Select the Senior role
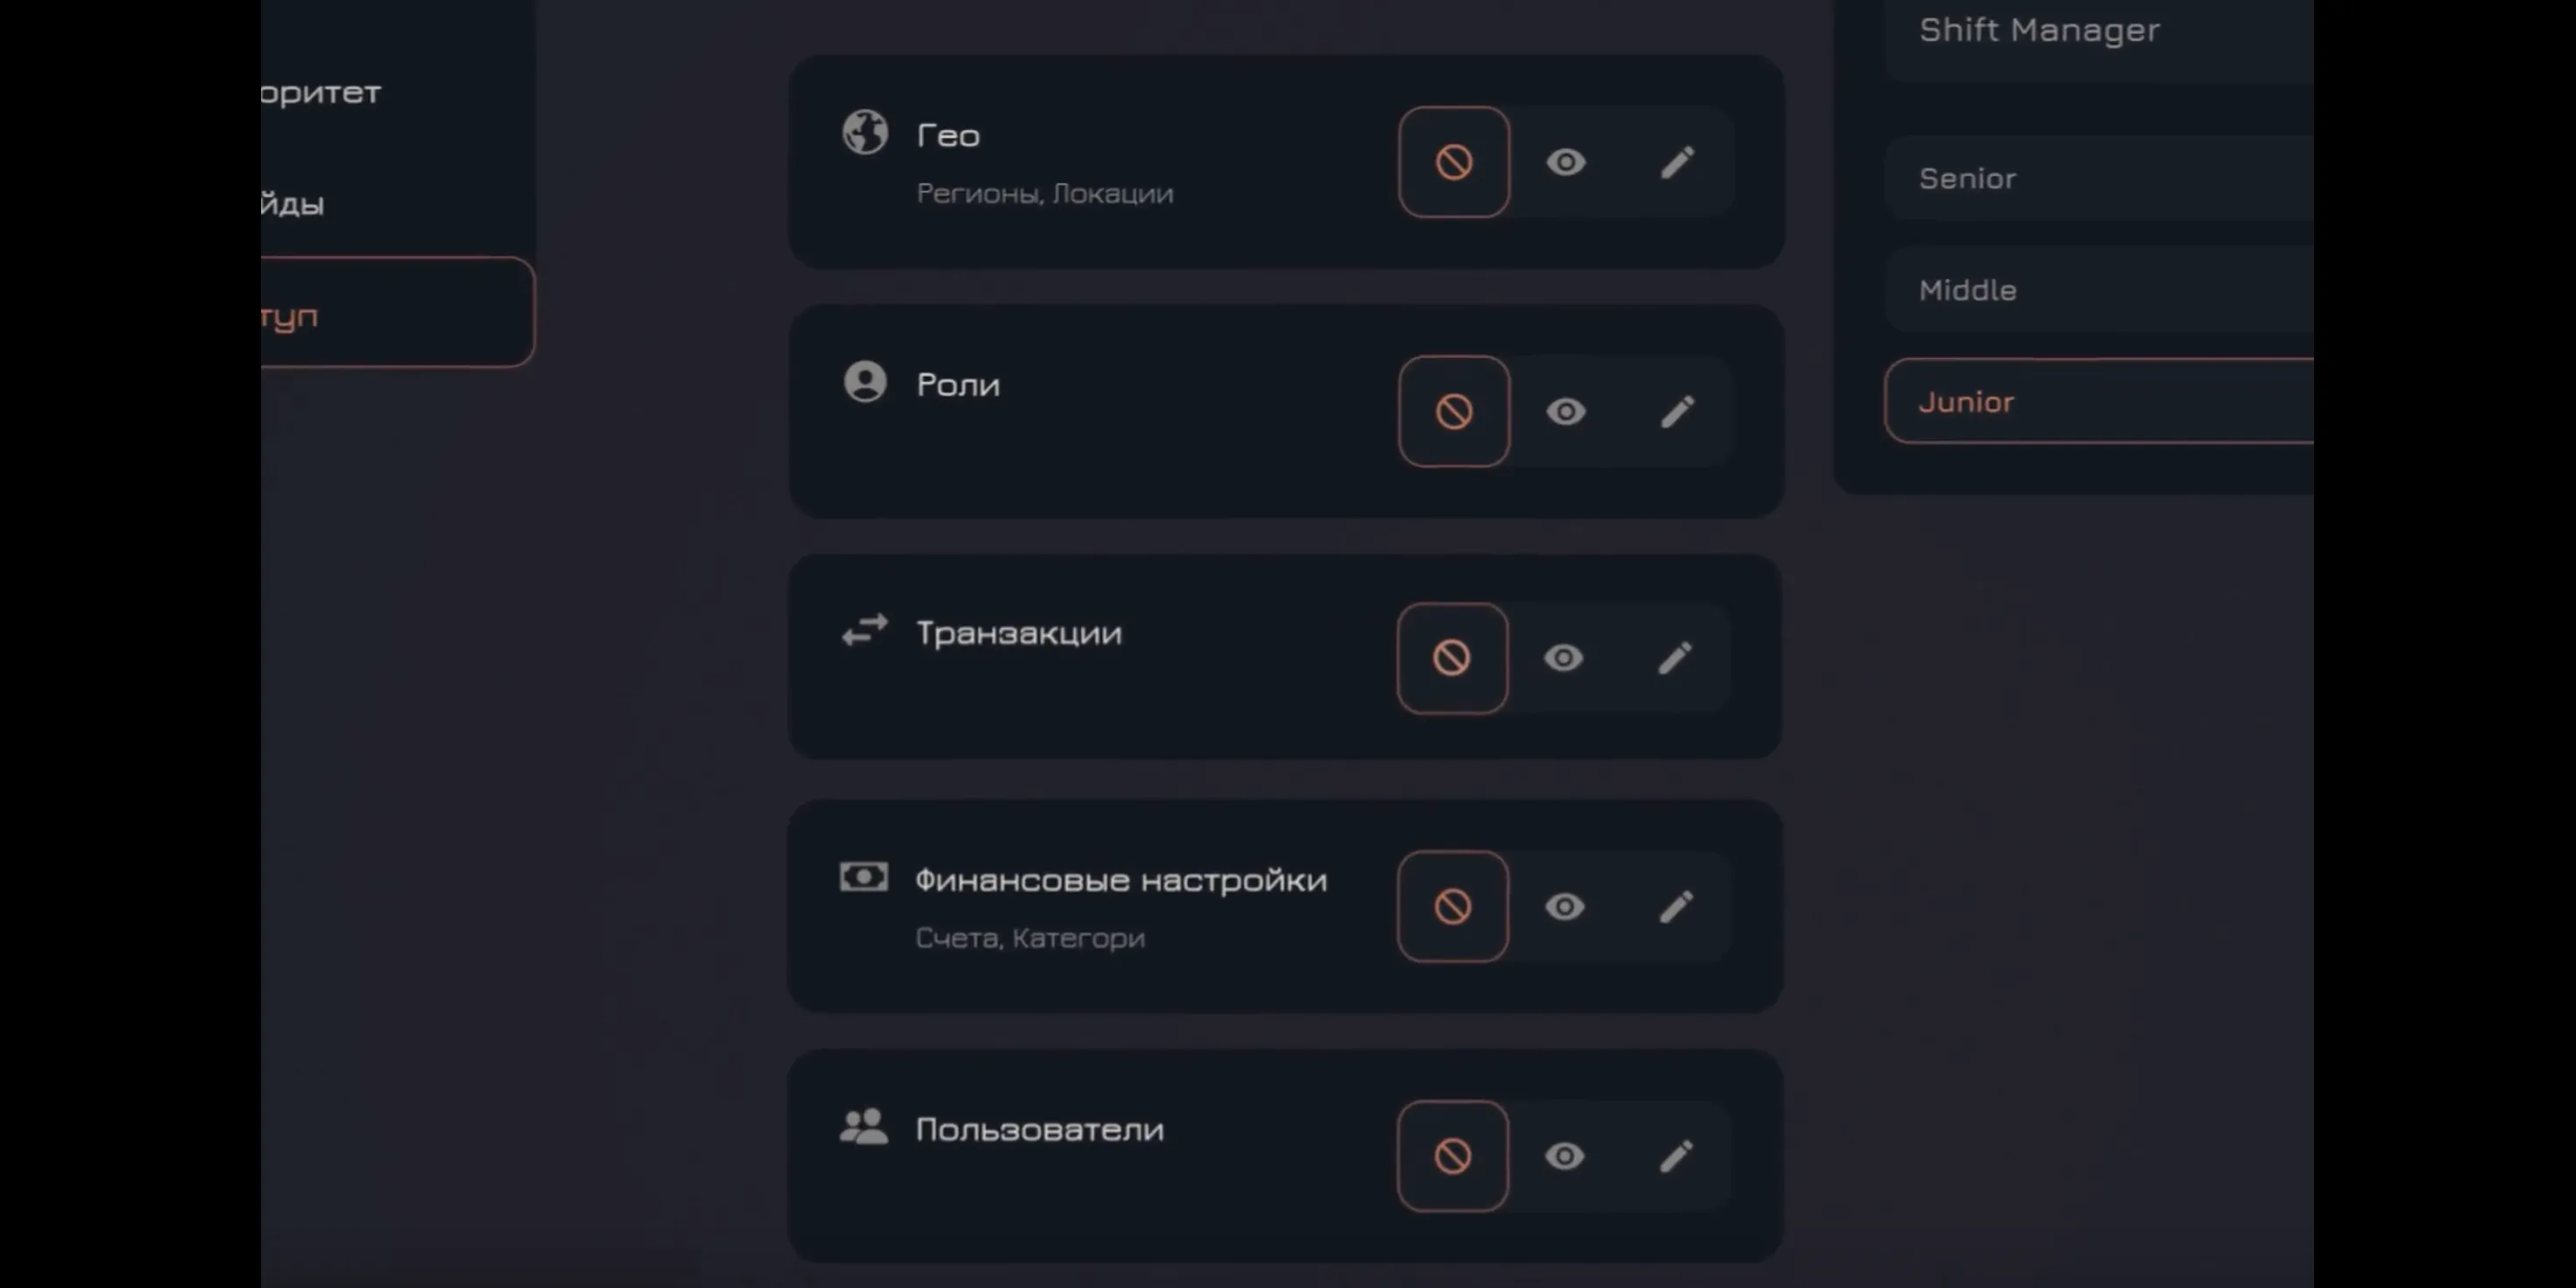2576x1288 pixels. tap(2099, 178)
